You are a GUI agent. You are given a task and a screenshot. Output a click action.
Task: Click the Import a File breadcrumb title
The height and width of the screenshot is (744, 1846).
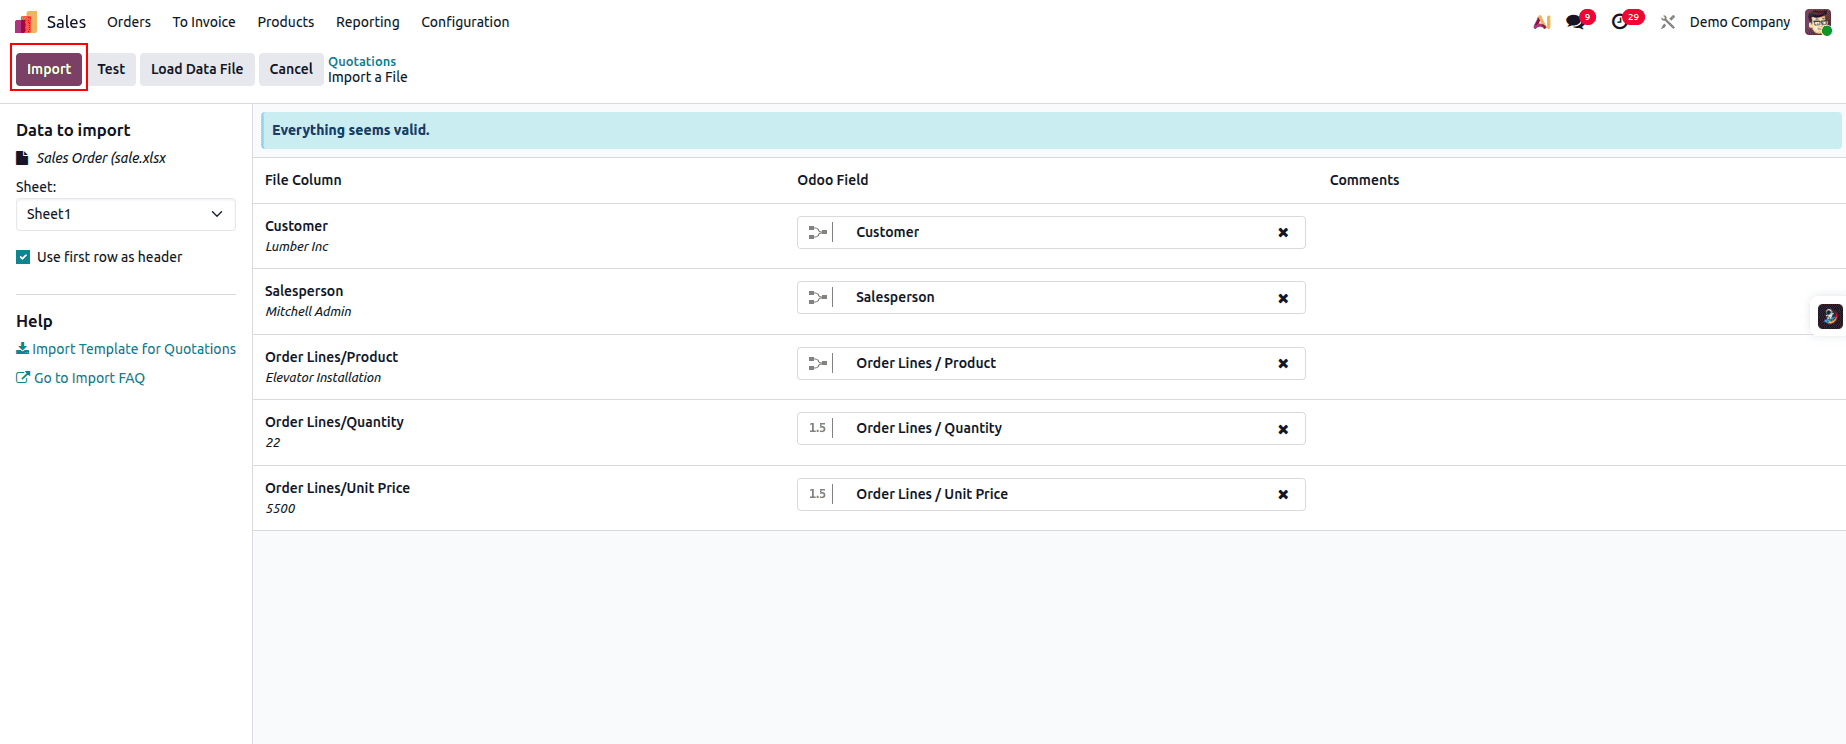[x=368, y=77]
